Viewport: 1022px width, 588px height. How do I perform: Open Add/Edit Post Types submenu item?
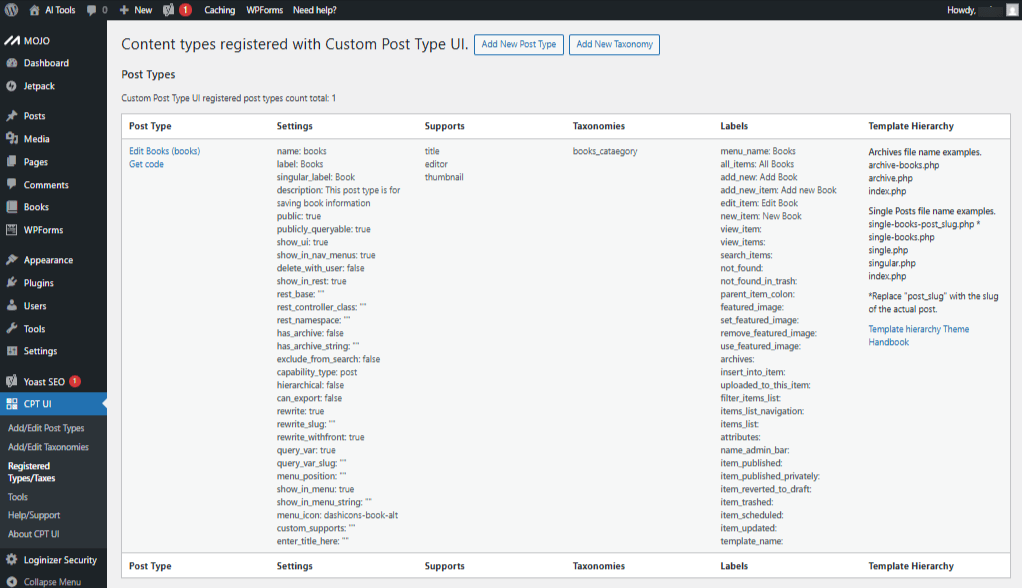tap(46, 428)
